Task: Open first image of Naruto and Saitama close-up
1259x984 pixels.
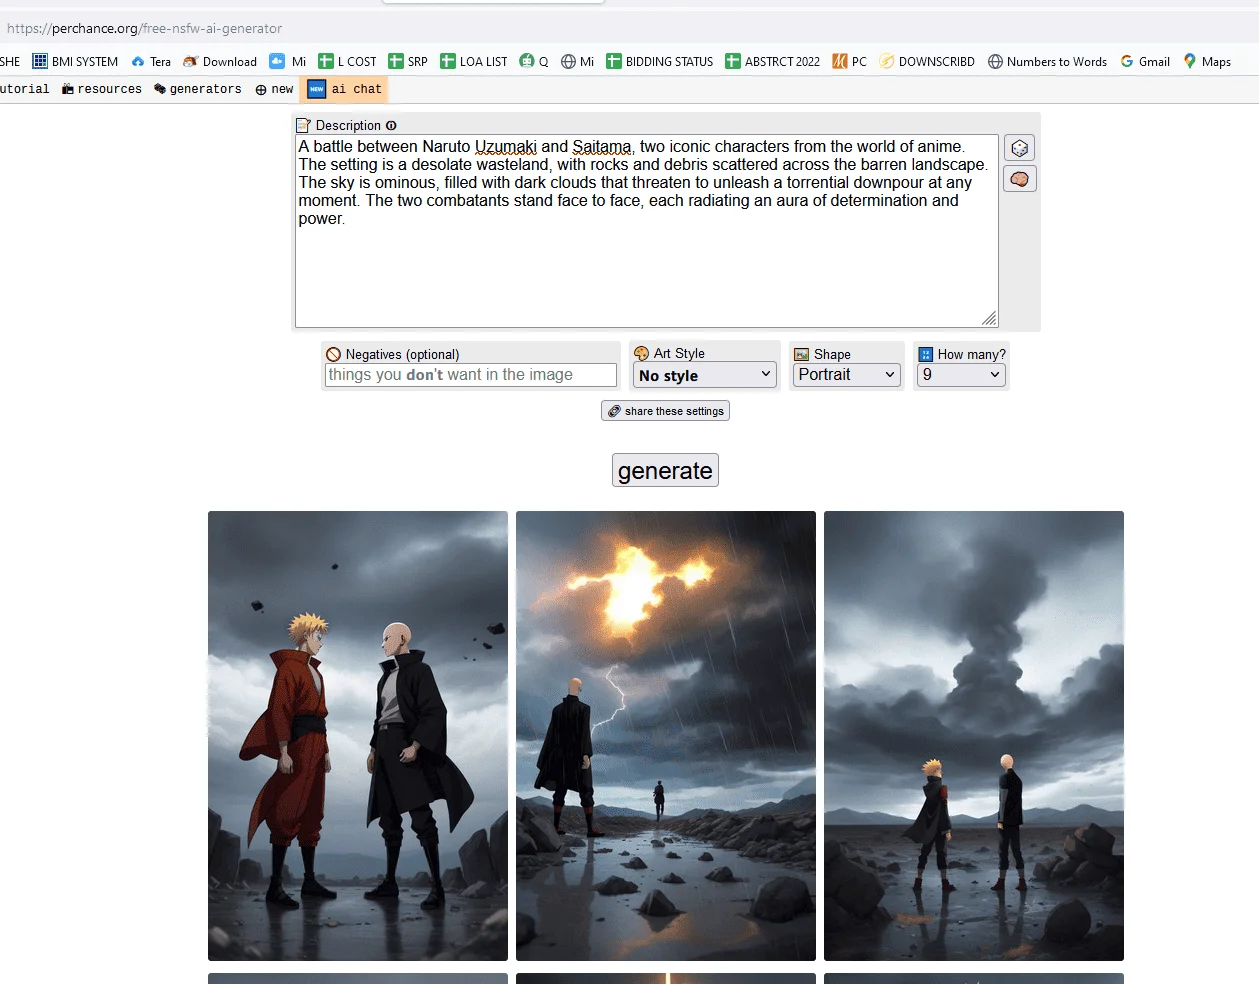Action: click(x=358, y=736)
